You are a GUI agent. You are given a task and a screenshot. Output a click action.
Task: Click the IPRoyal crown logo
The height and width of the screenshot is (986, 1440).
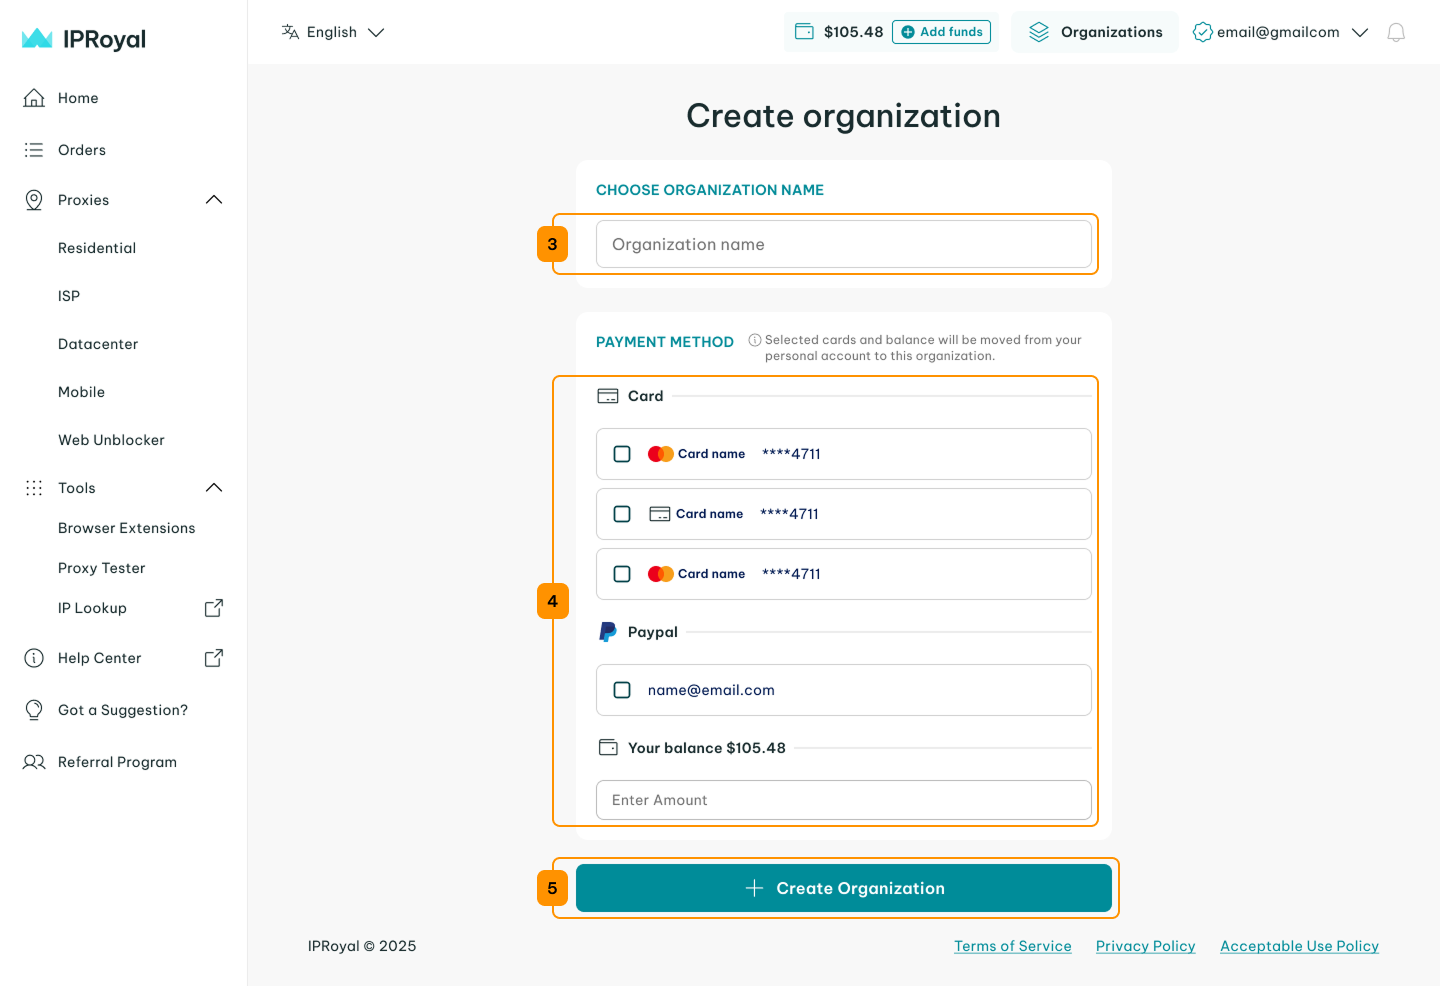pyautogui.click(x=37, y=39)
